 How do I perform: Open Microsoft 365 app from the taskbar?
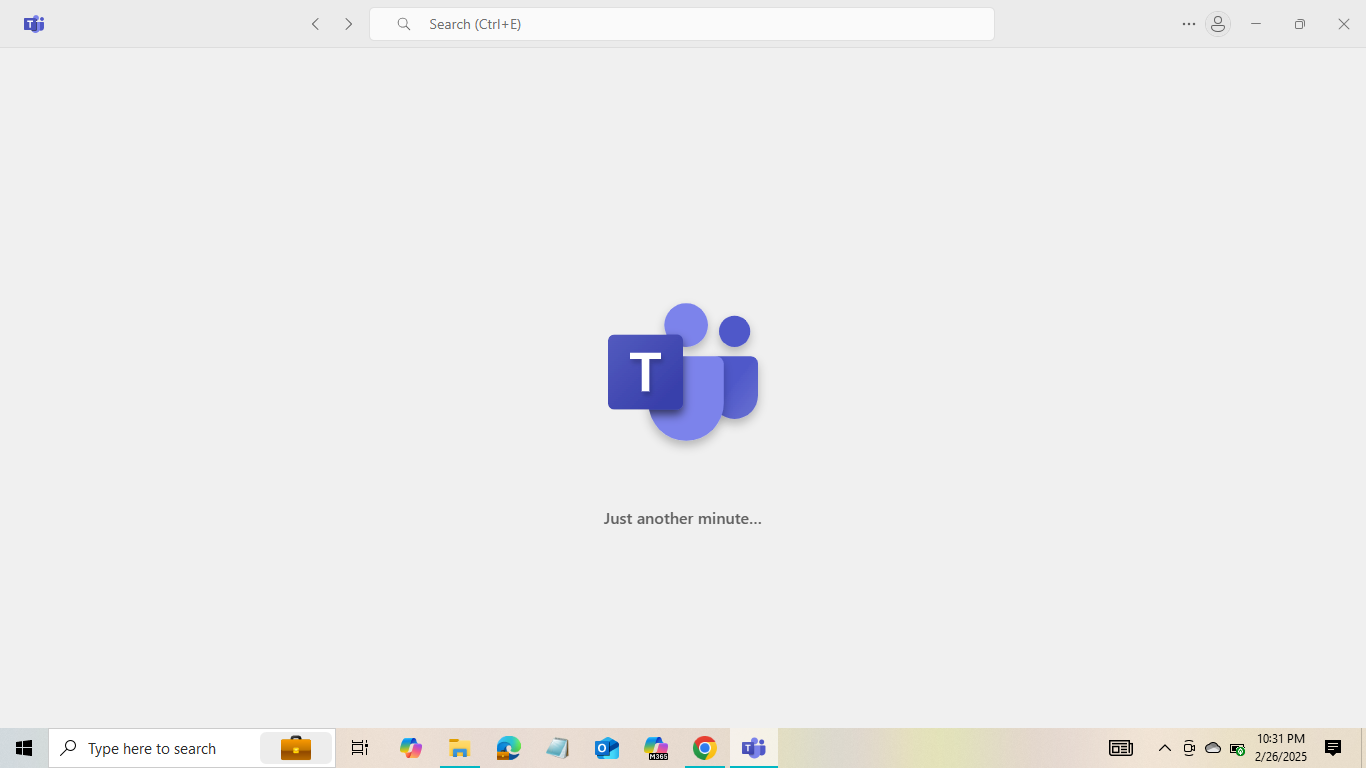pyautogui.click(x=656, y=748)
